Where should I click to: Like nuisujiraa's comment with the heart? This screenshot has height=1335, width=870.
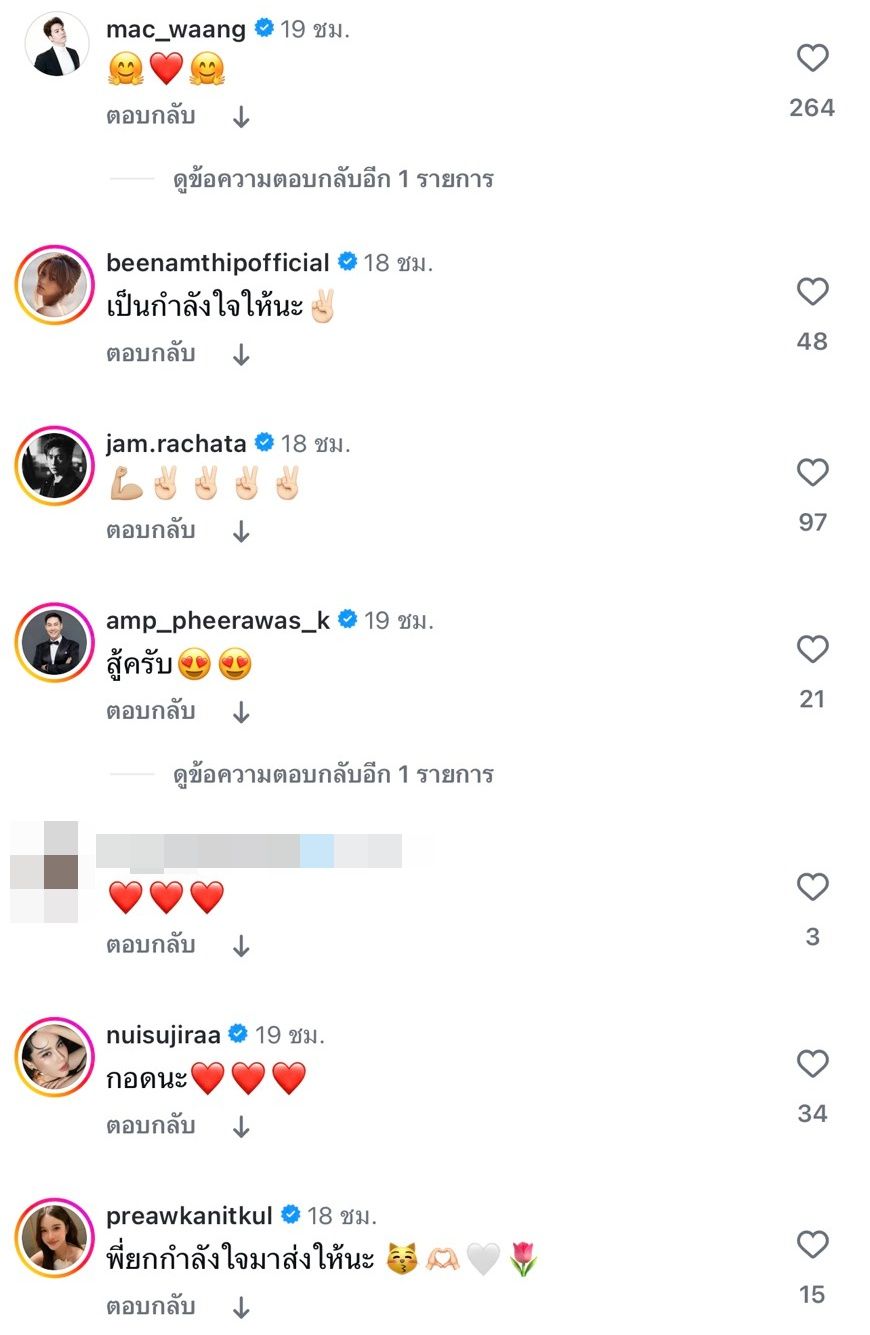coord(812,1064)
